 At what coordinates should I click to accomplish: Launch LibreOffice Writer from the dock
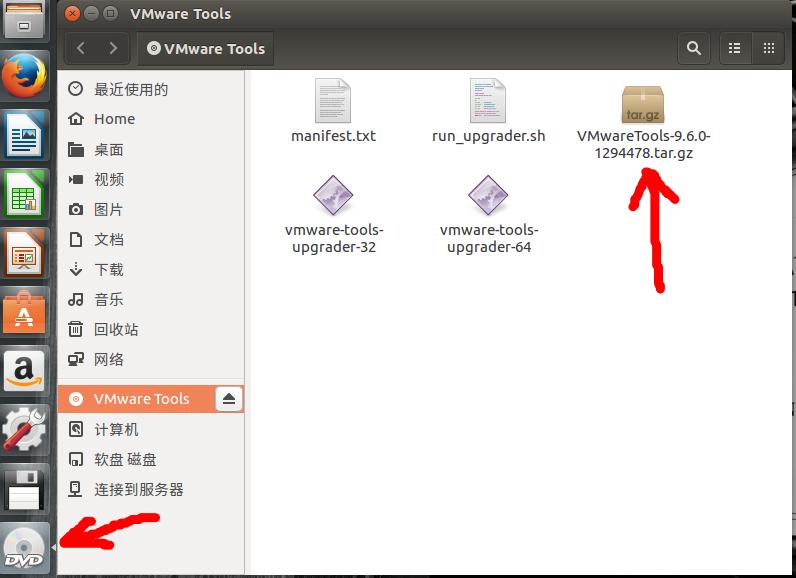click(24, 135)
